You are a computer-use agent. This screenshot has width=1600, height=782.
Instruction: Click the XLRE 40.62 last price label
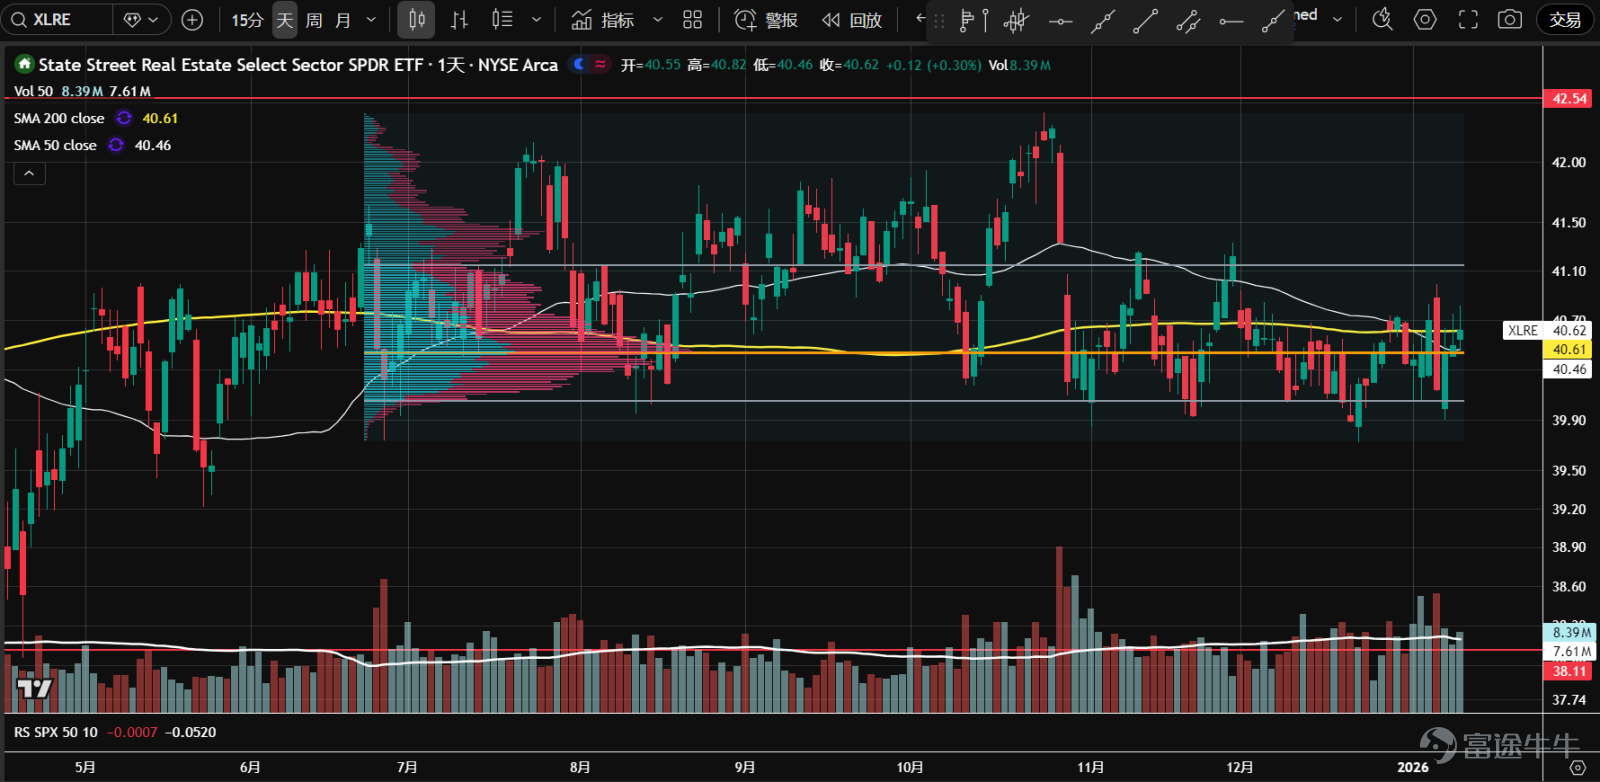coord(1547,330)
